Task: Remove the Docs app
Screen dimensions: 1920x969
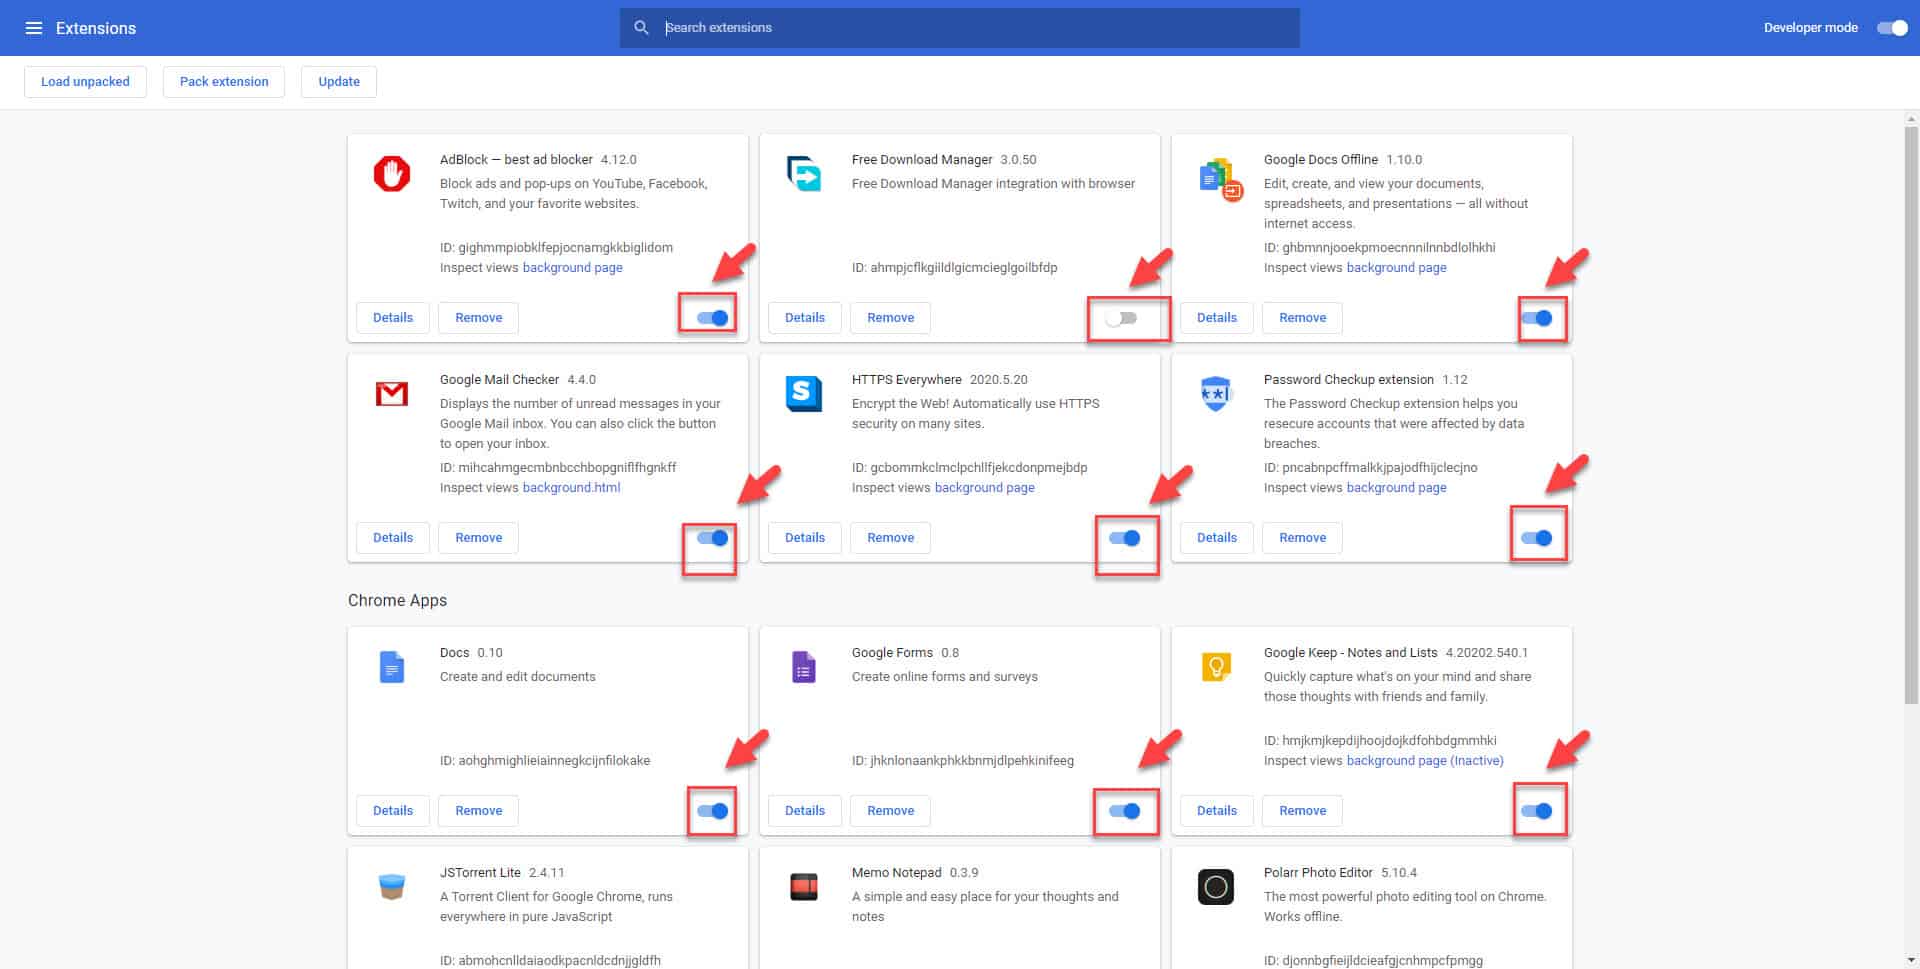Action: click(x=479, y=811)
